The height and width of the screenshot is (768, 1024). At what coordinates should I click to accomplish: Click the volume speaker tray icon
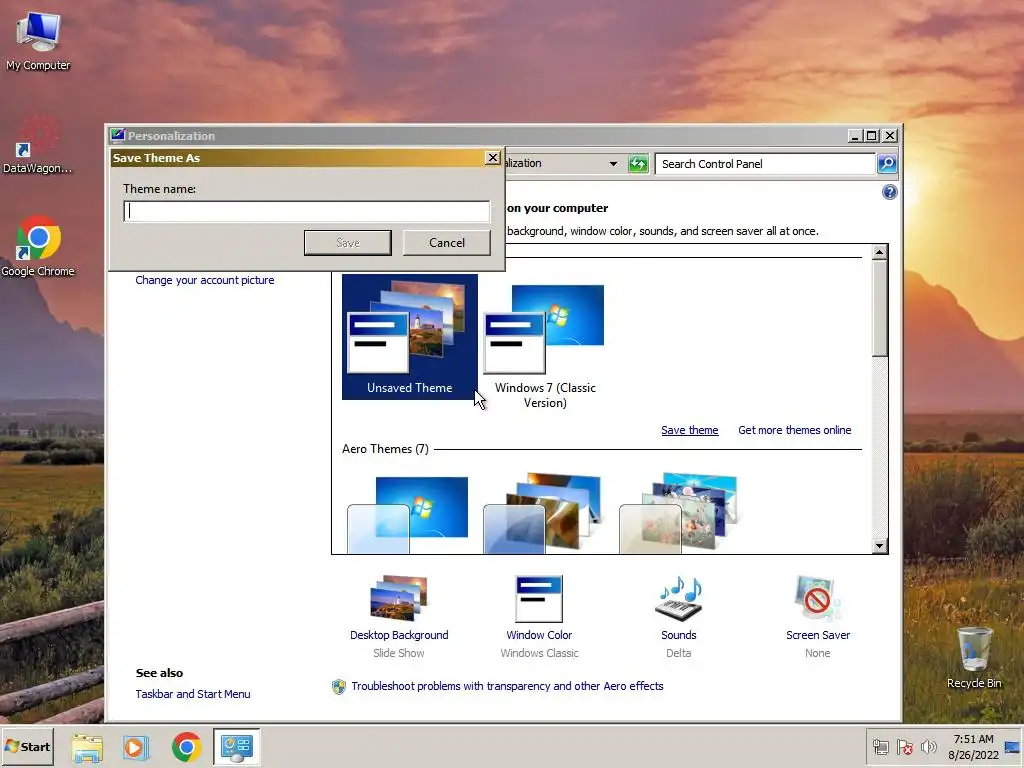point(928,748)
